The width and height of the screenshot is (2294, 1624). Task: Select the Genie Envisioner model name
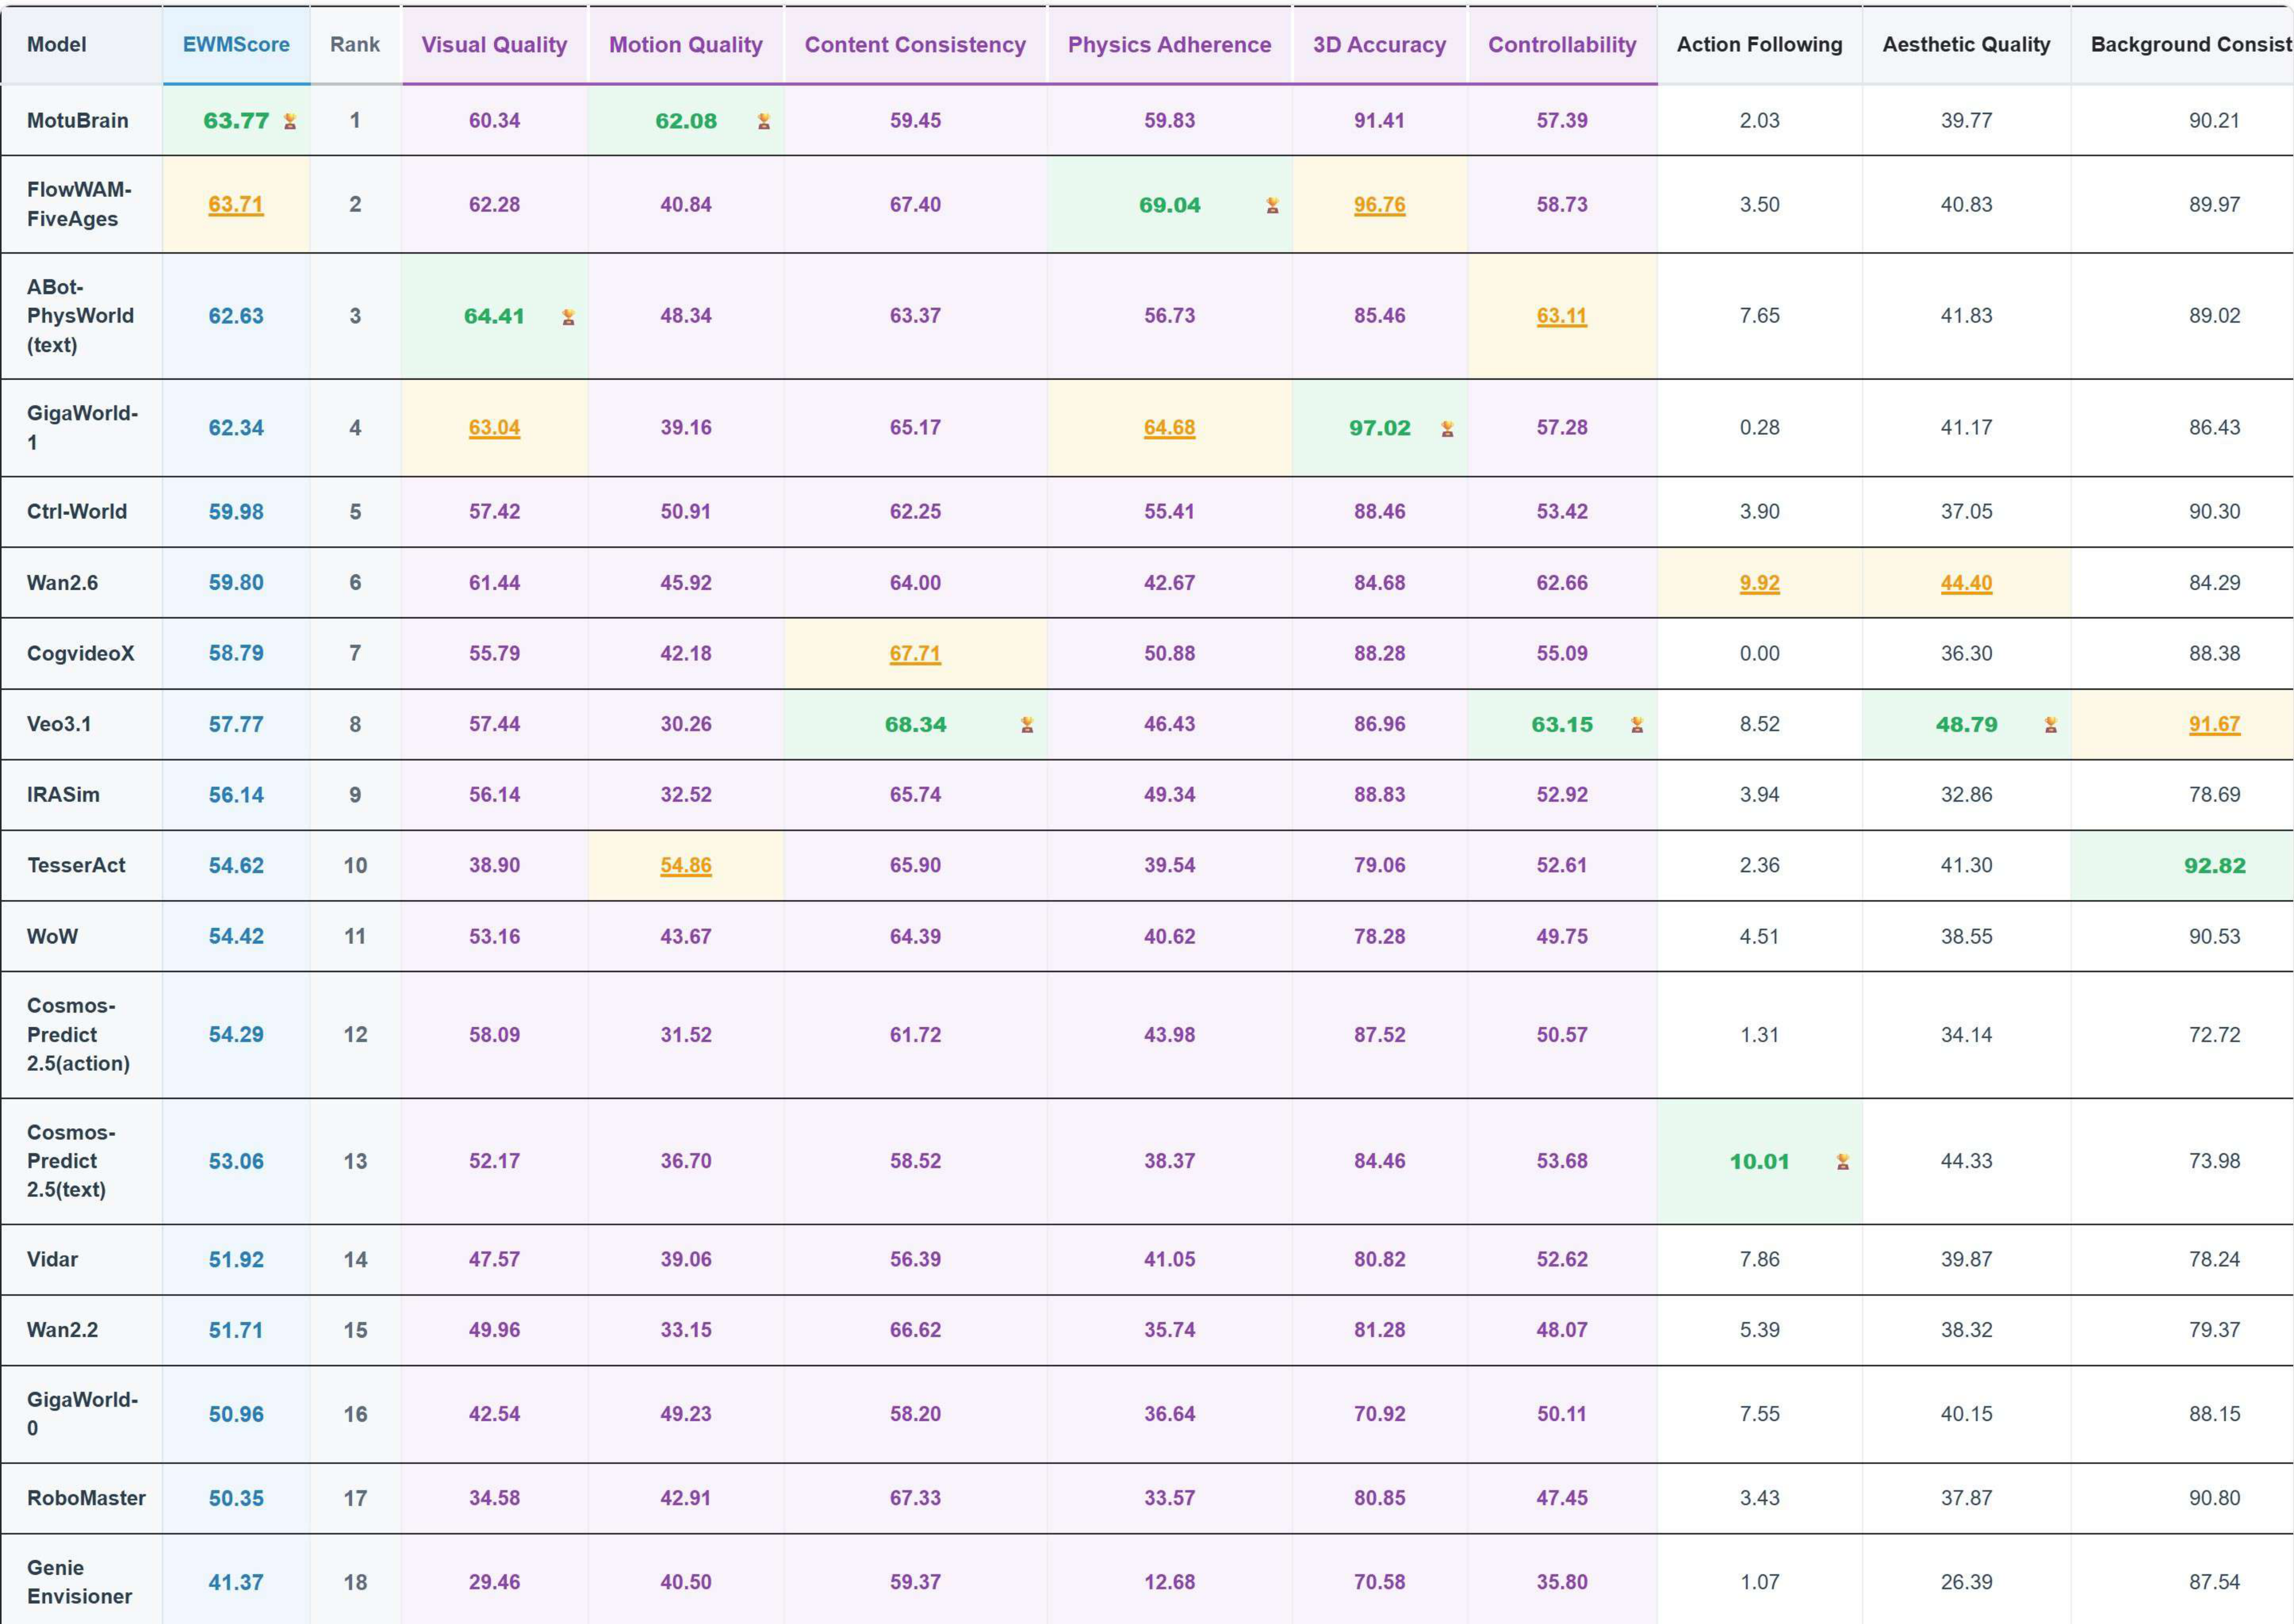click(79, 1582)
